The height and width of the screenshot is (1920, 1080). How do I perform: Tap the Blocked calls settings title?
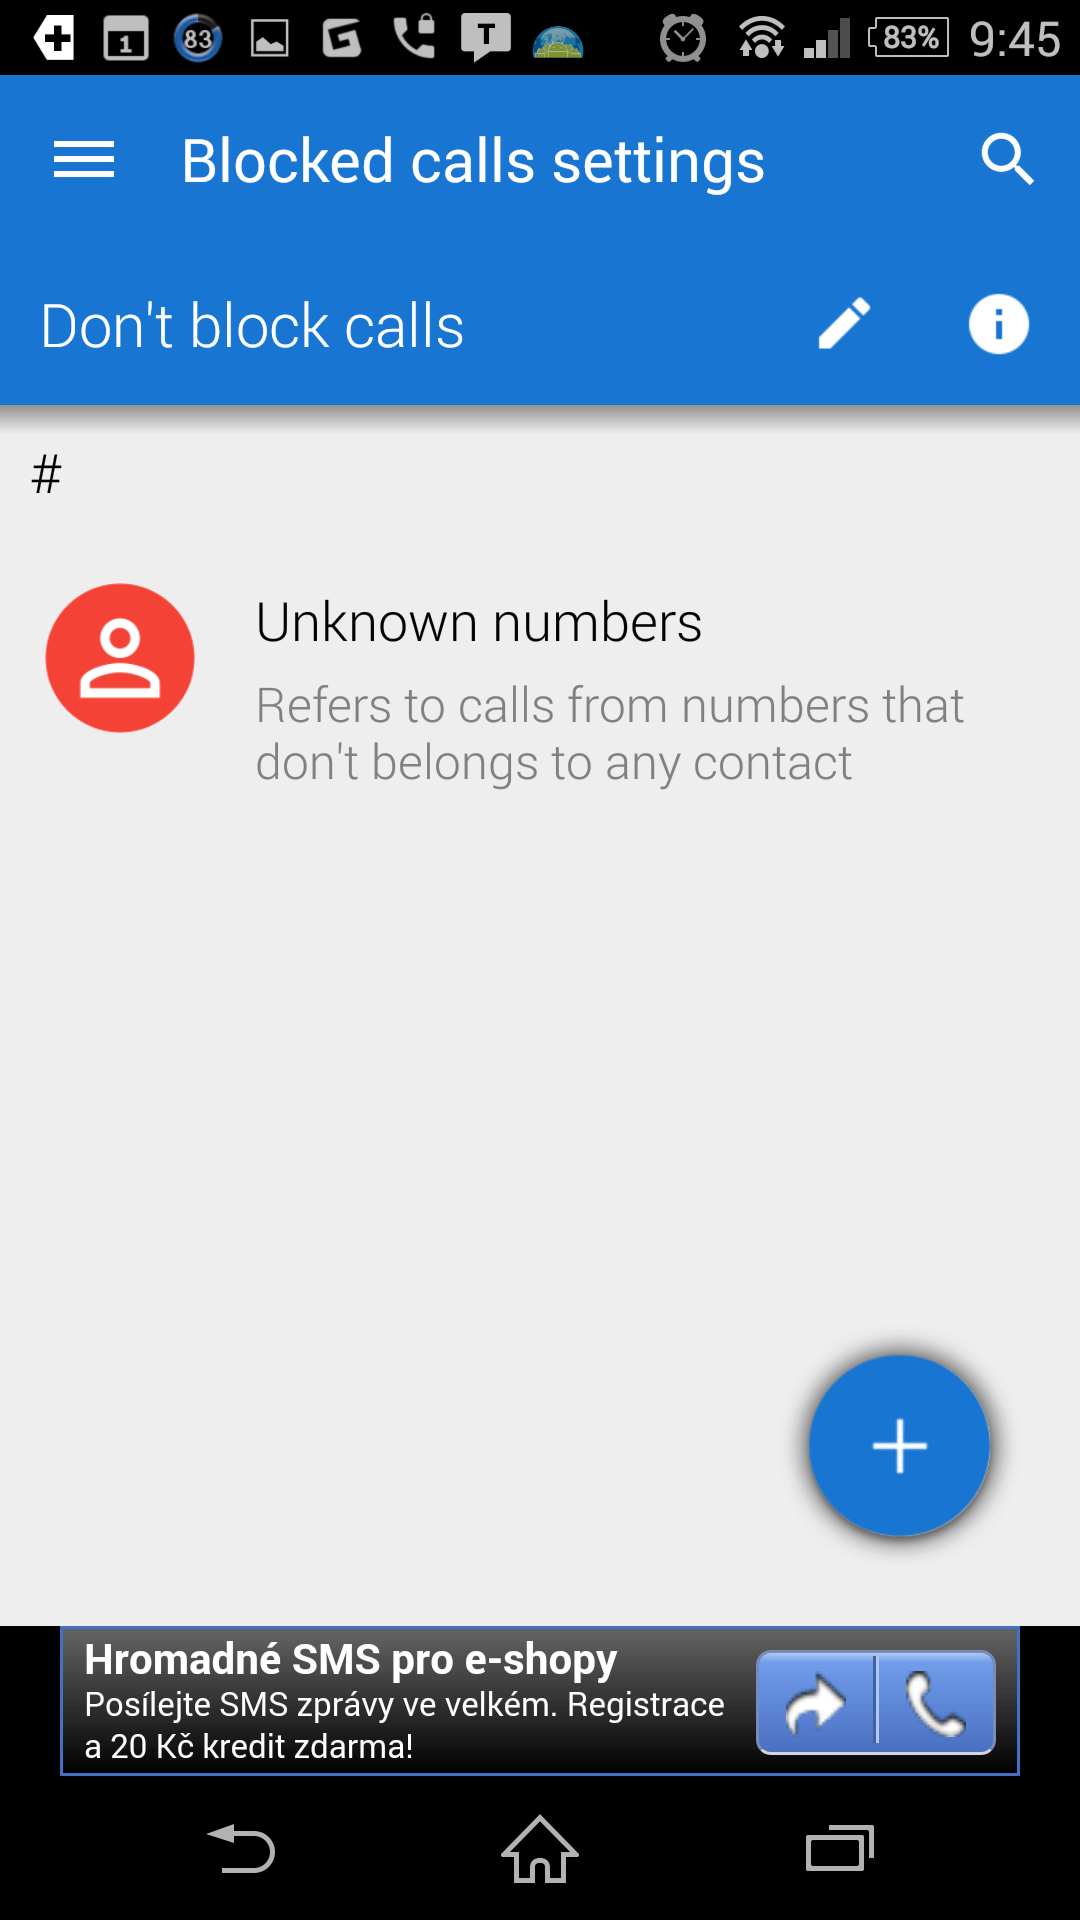473,162
